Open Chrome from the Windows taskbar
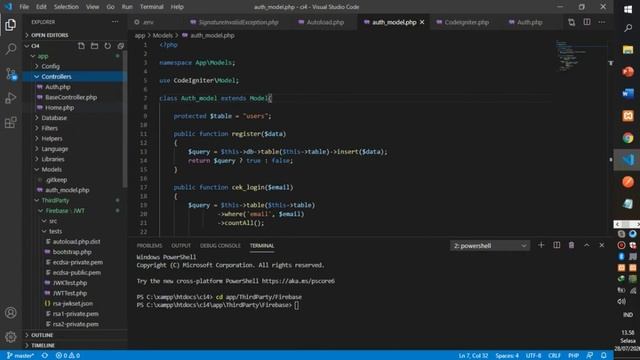The height and width of the screenshot is (360, 640). pyautogui.click(x=628, y=138)
